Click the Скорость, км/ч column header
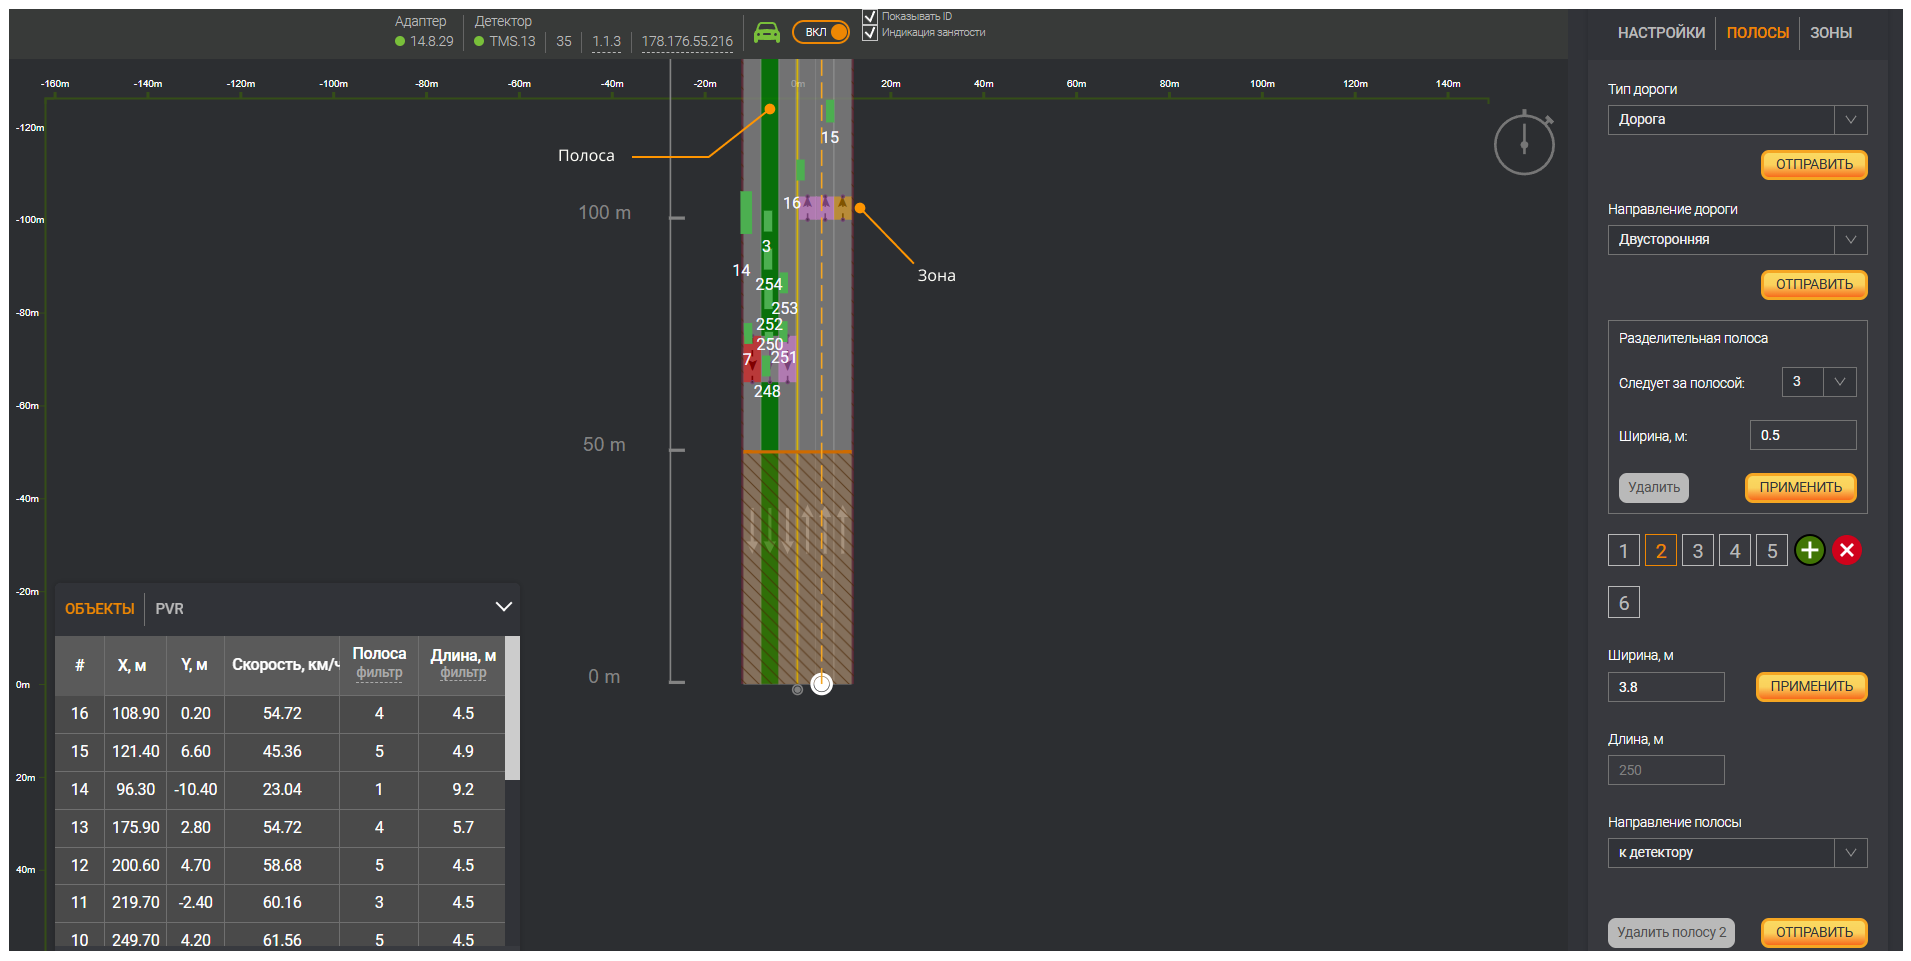Image resolution: width=1911 pixels, height=961 pixels. (x=282, y=665)
